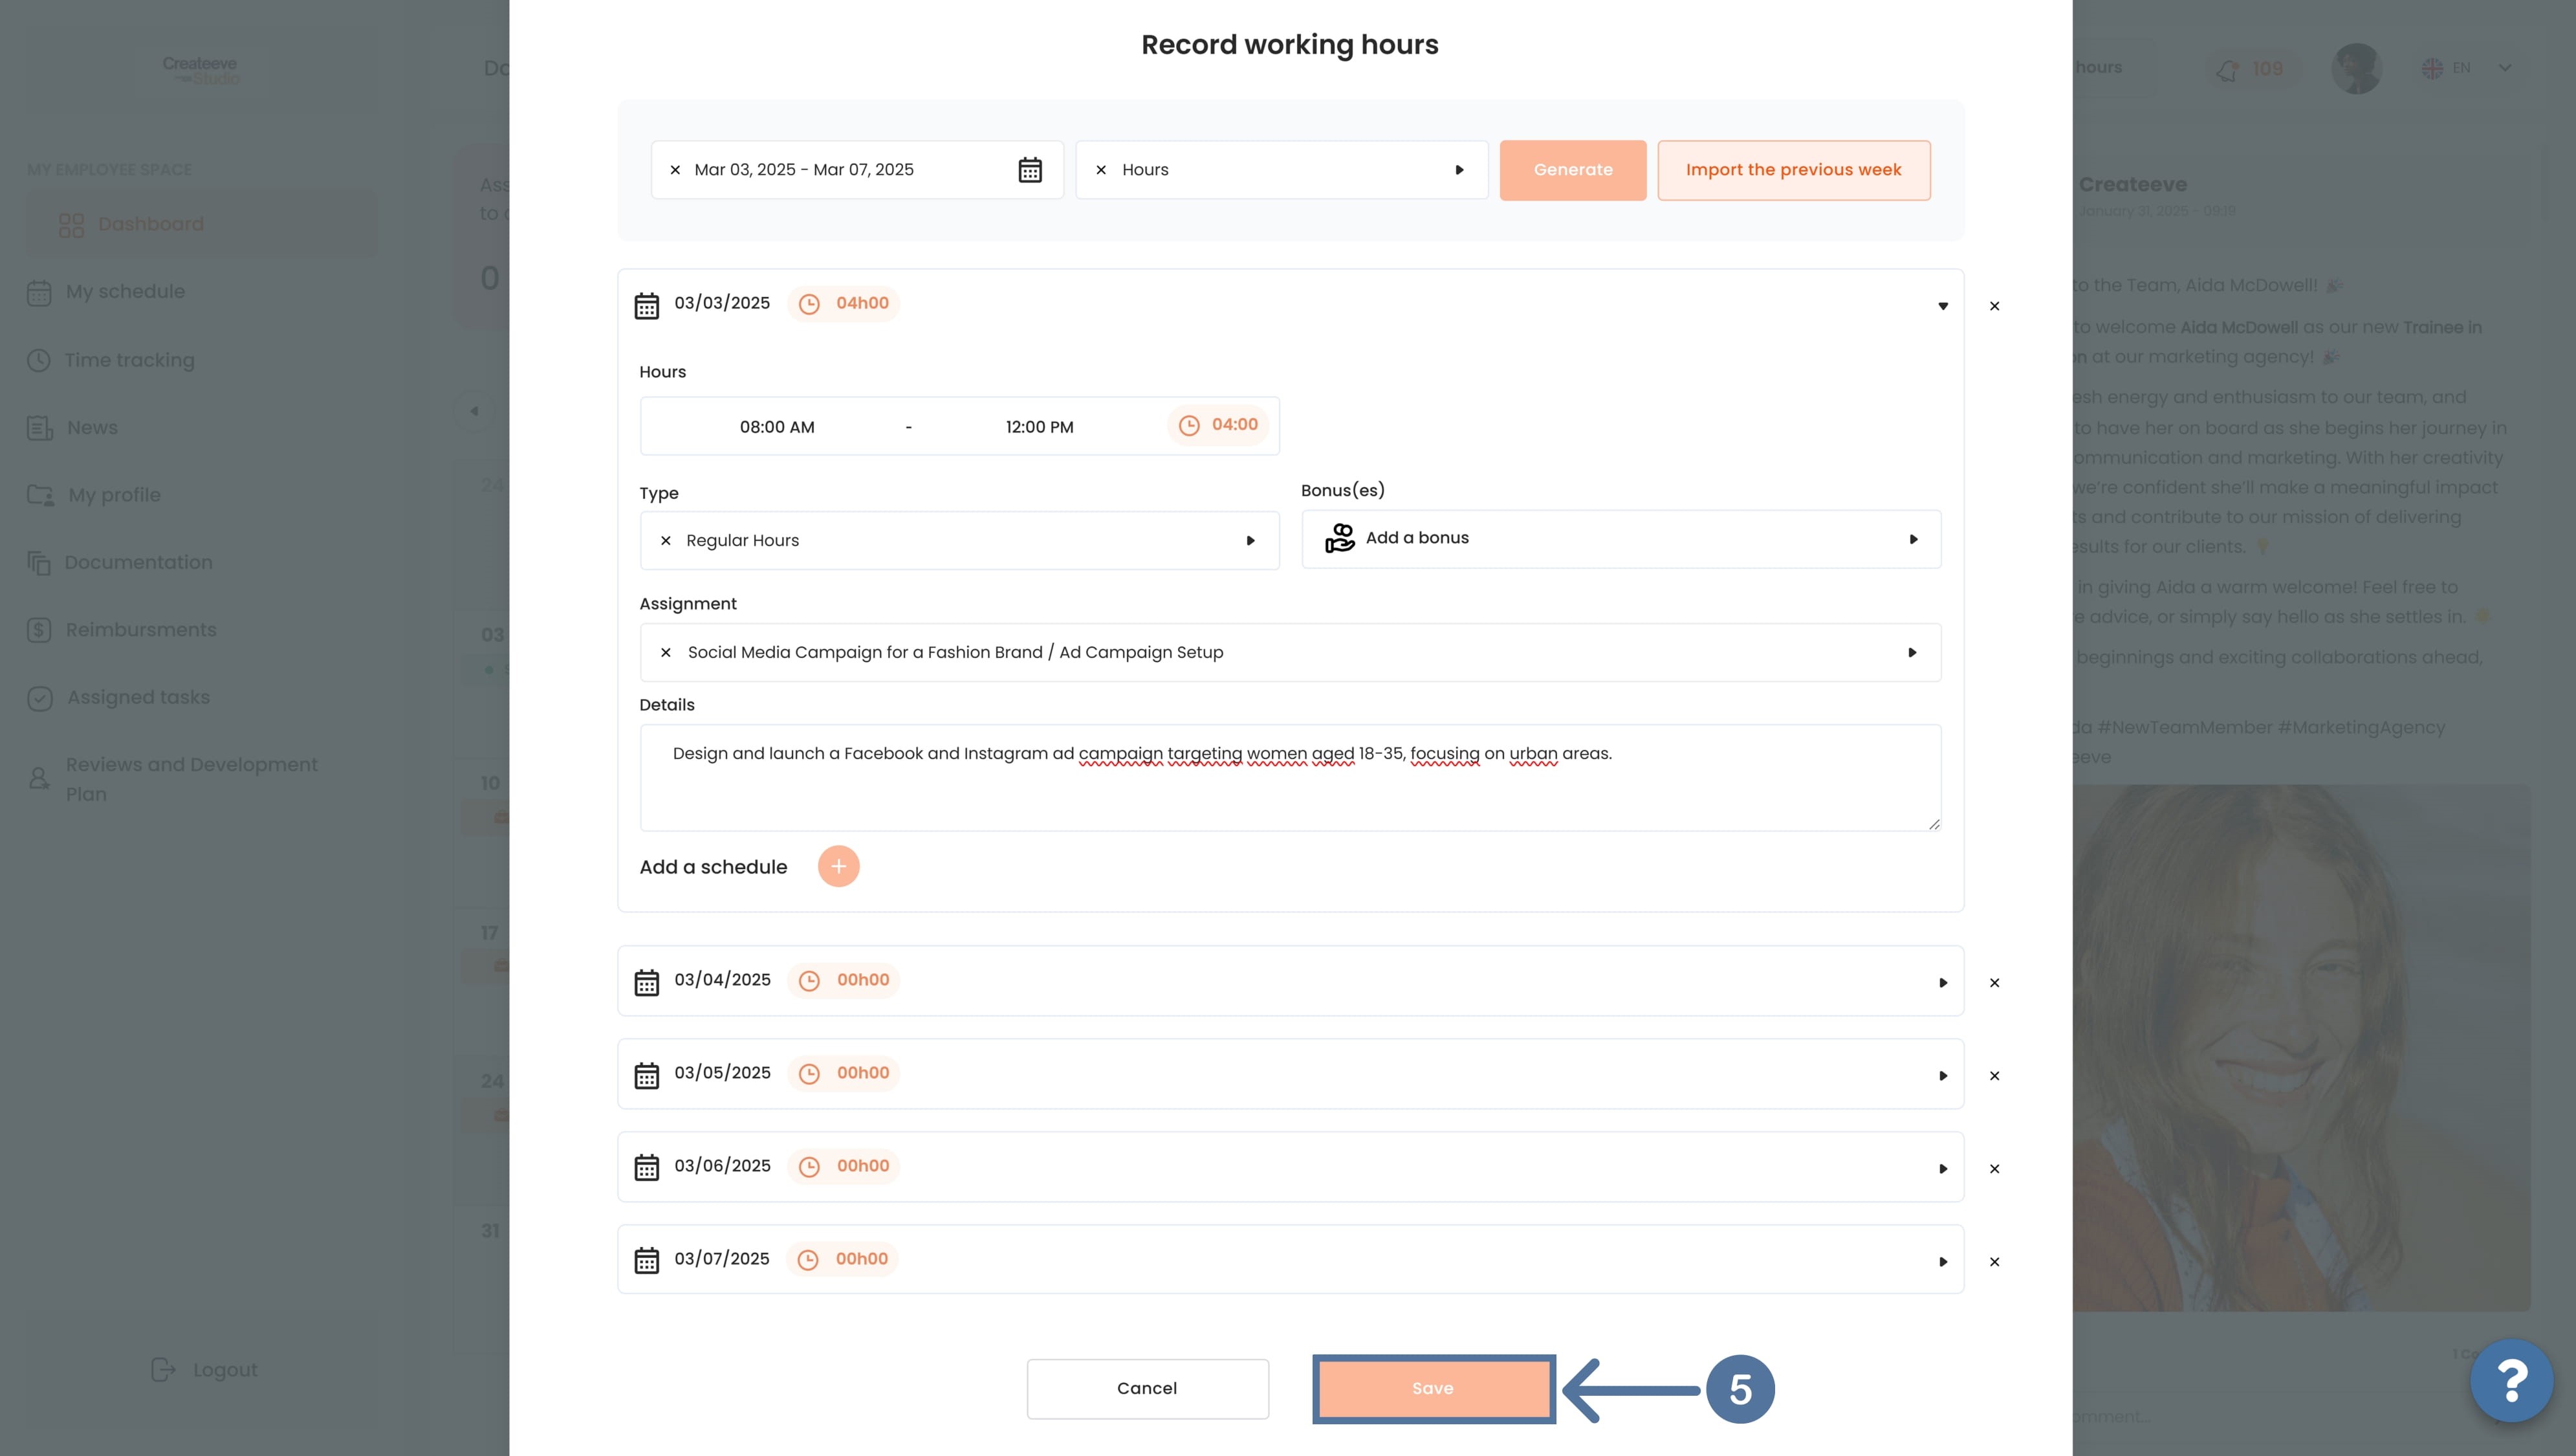Click the 04:00 duration indicator
The image size is (2576, 1456).
[1218, 425]
